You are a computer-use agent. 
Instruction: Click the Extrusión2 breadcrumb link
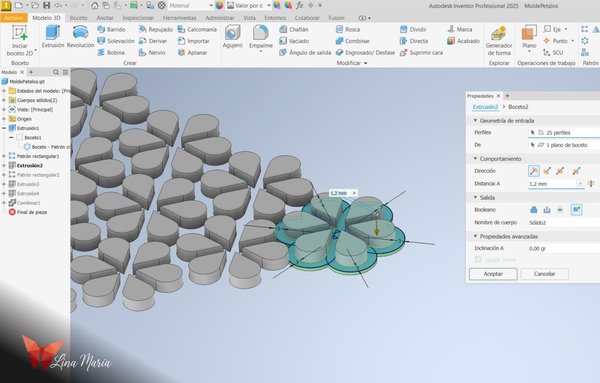[x=485, y=107]
